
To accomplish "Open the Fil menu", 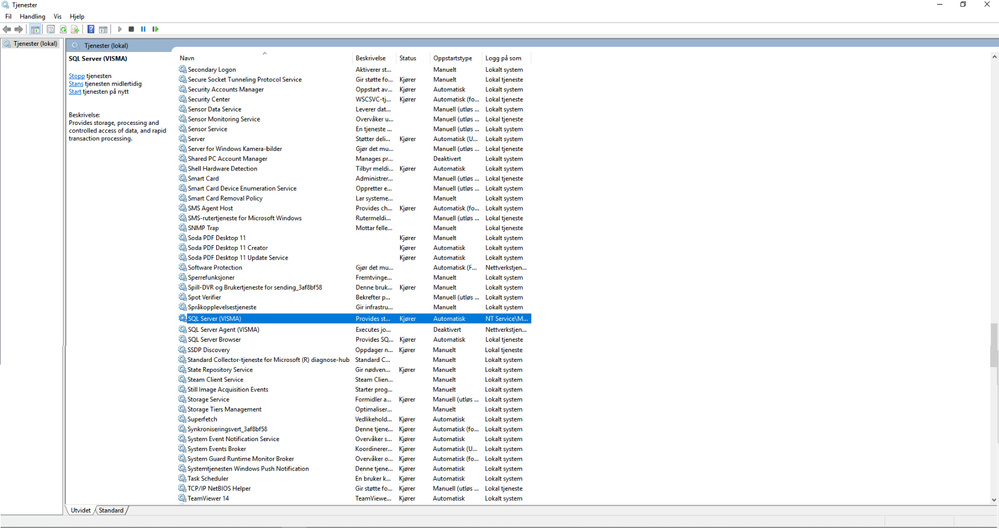I will pos(8,17).
